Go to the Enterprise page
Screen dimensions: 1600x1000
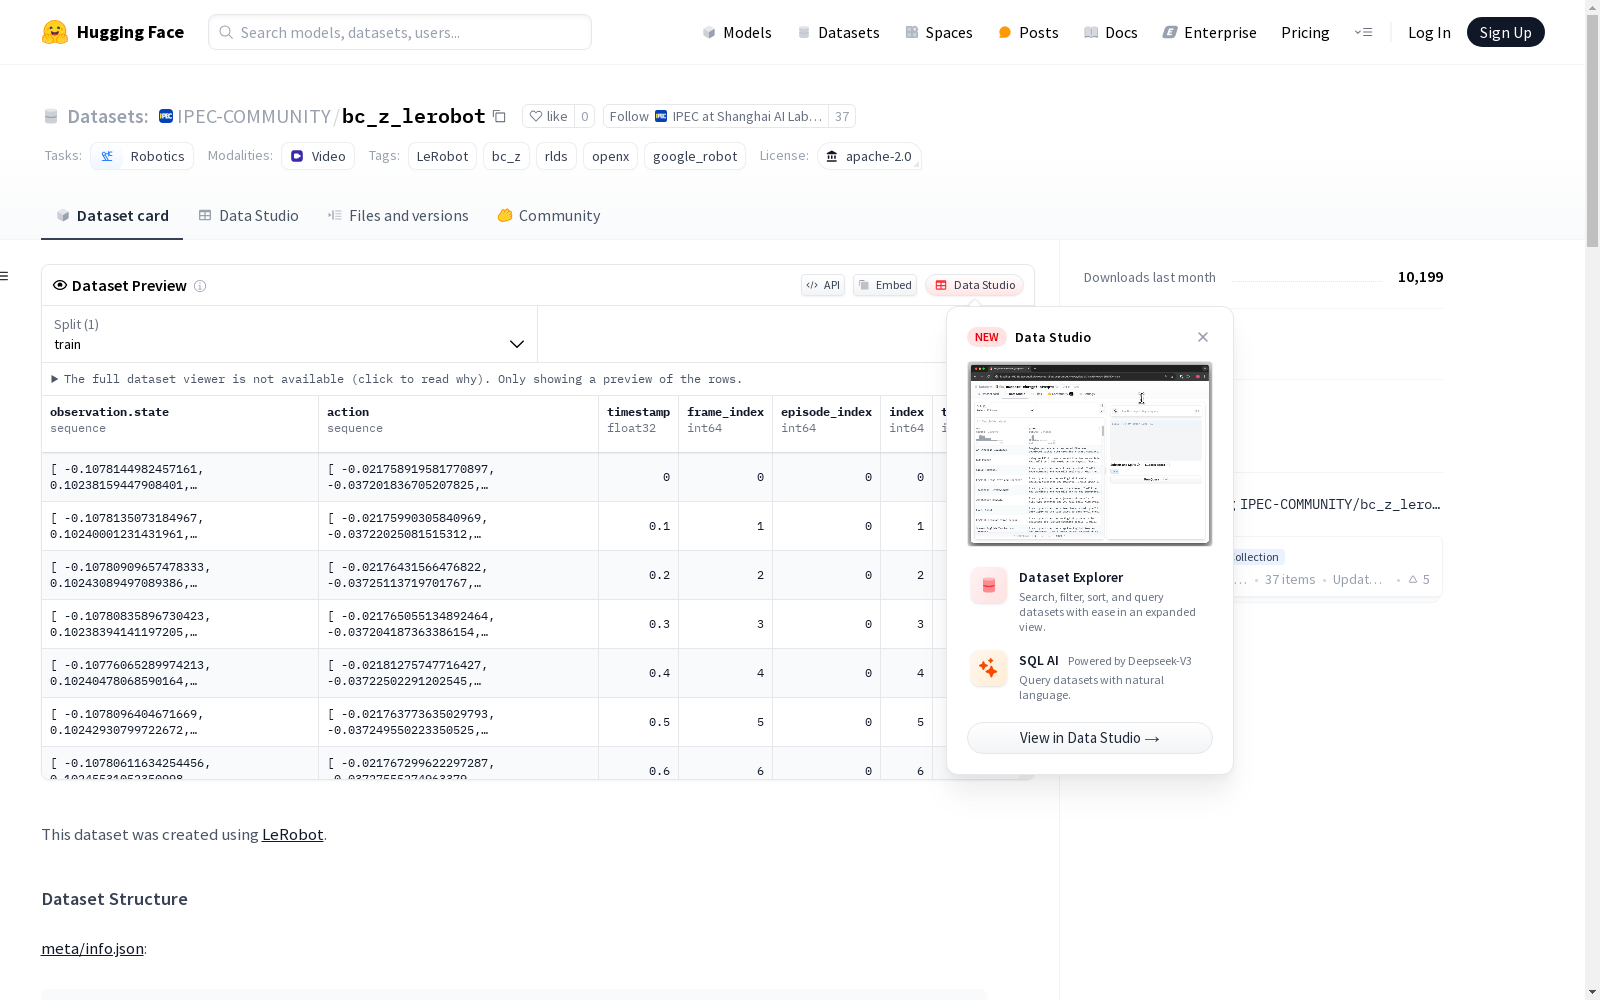[1210, 32]
